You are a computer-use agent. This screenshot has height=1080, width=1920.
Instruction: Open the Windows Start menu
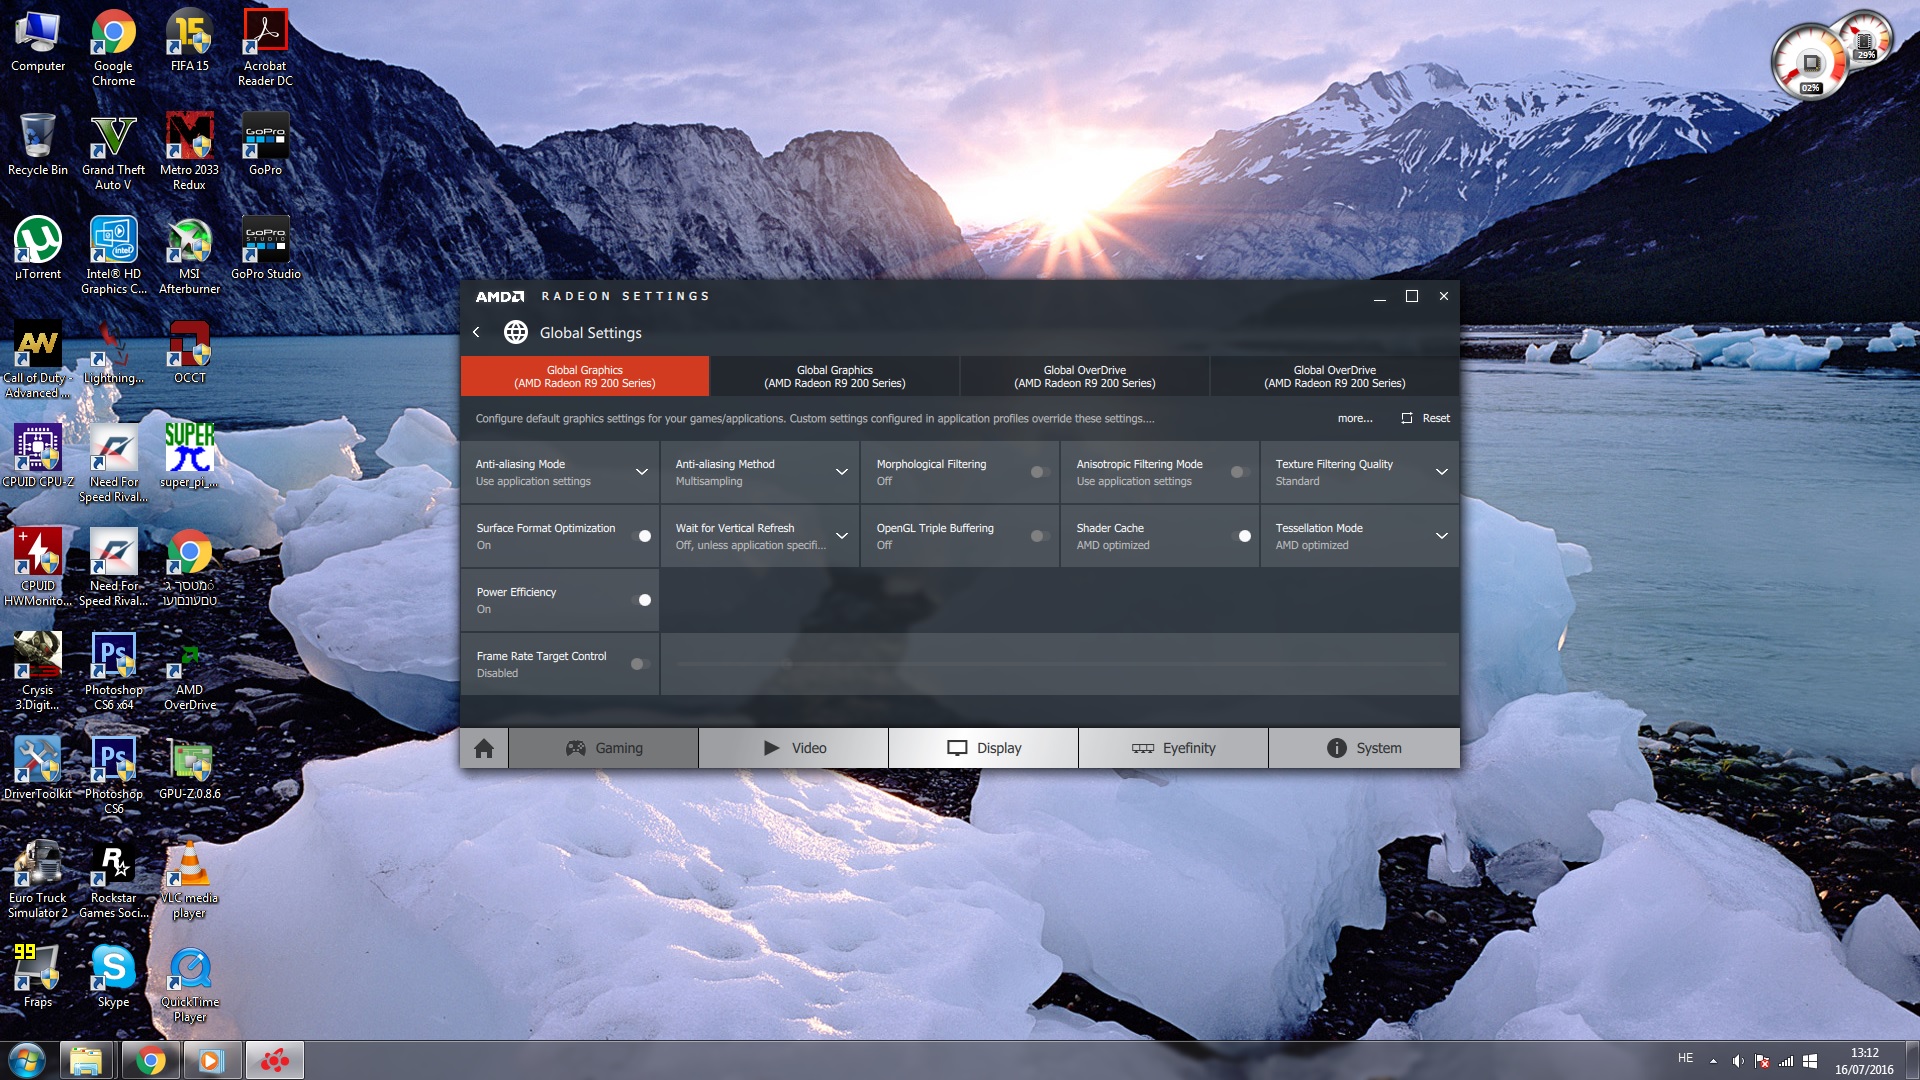click(27, 1060)
